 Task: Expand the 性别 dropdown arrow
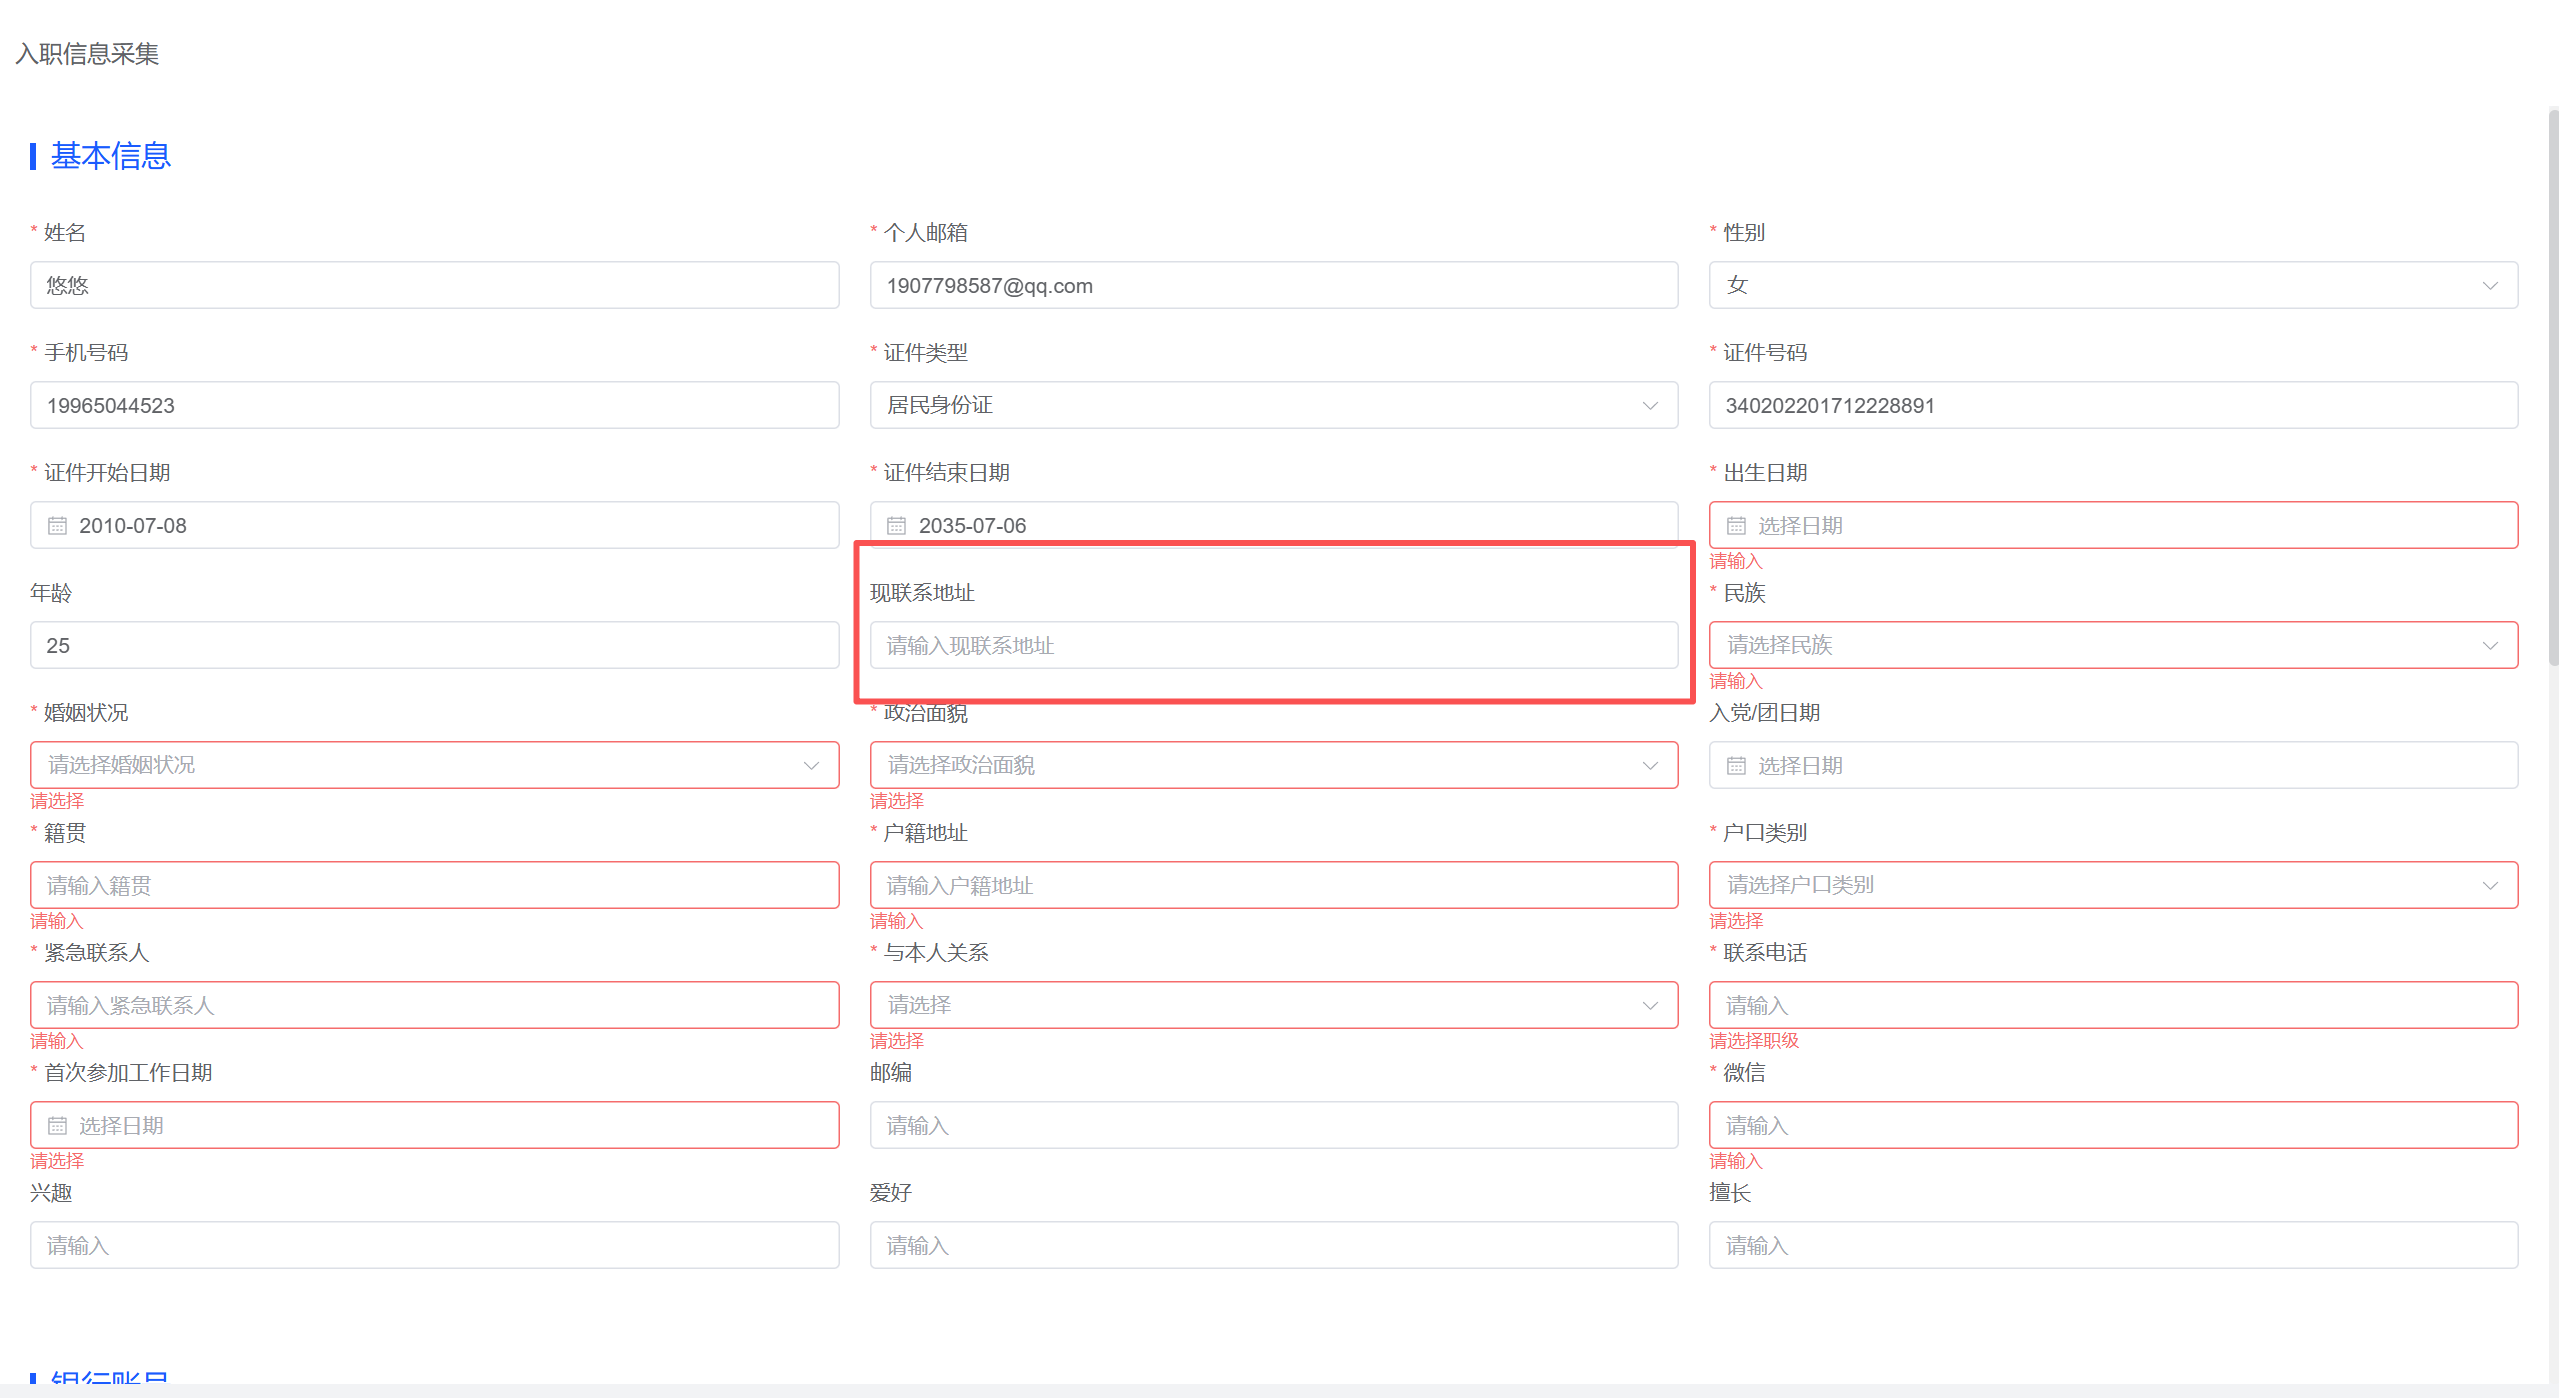(2489, 285)
